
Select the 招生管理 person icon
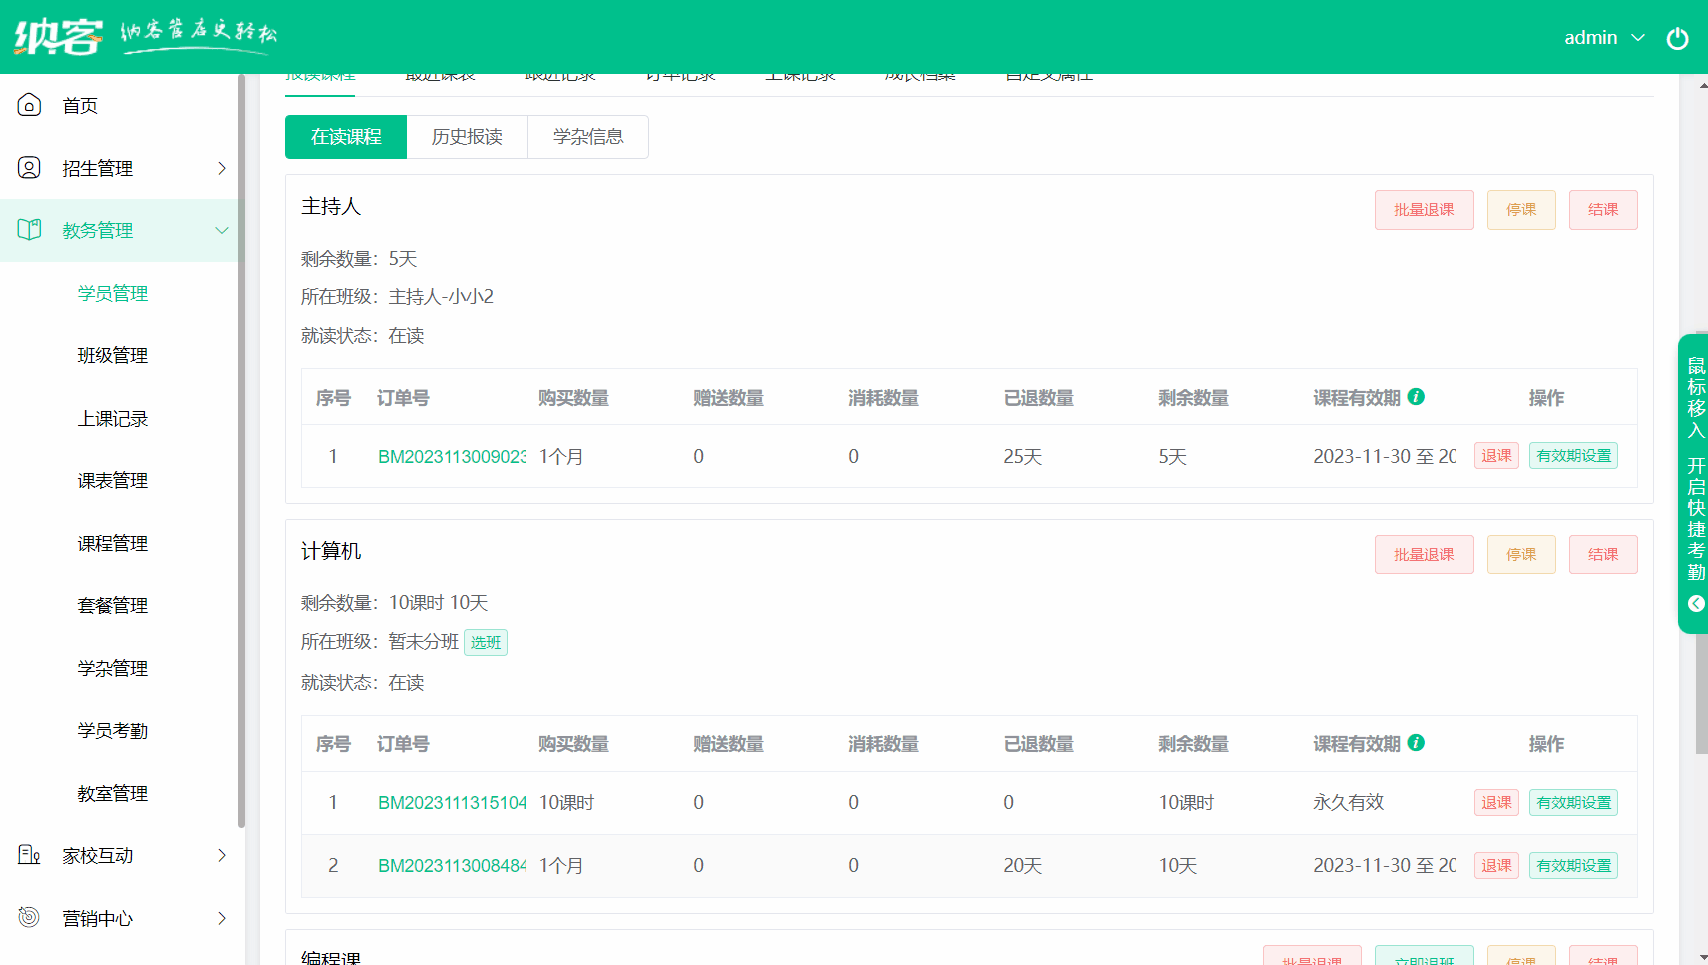tap(29, 168)
